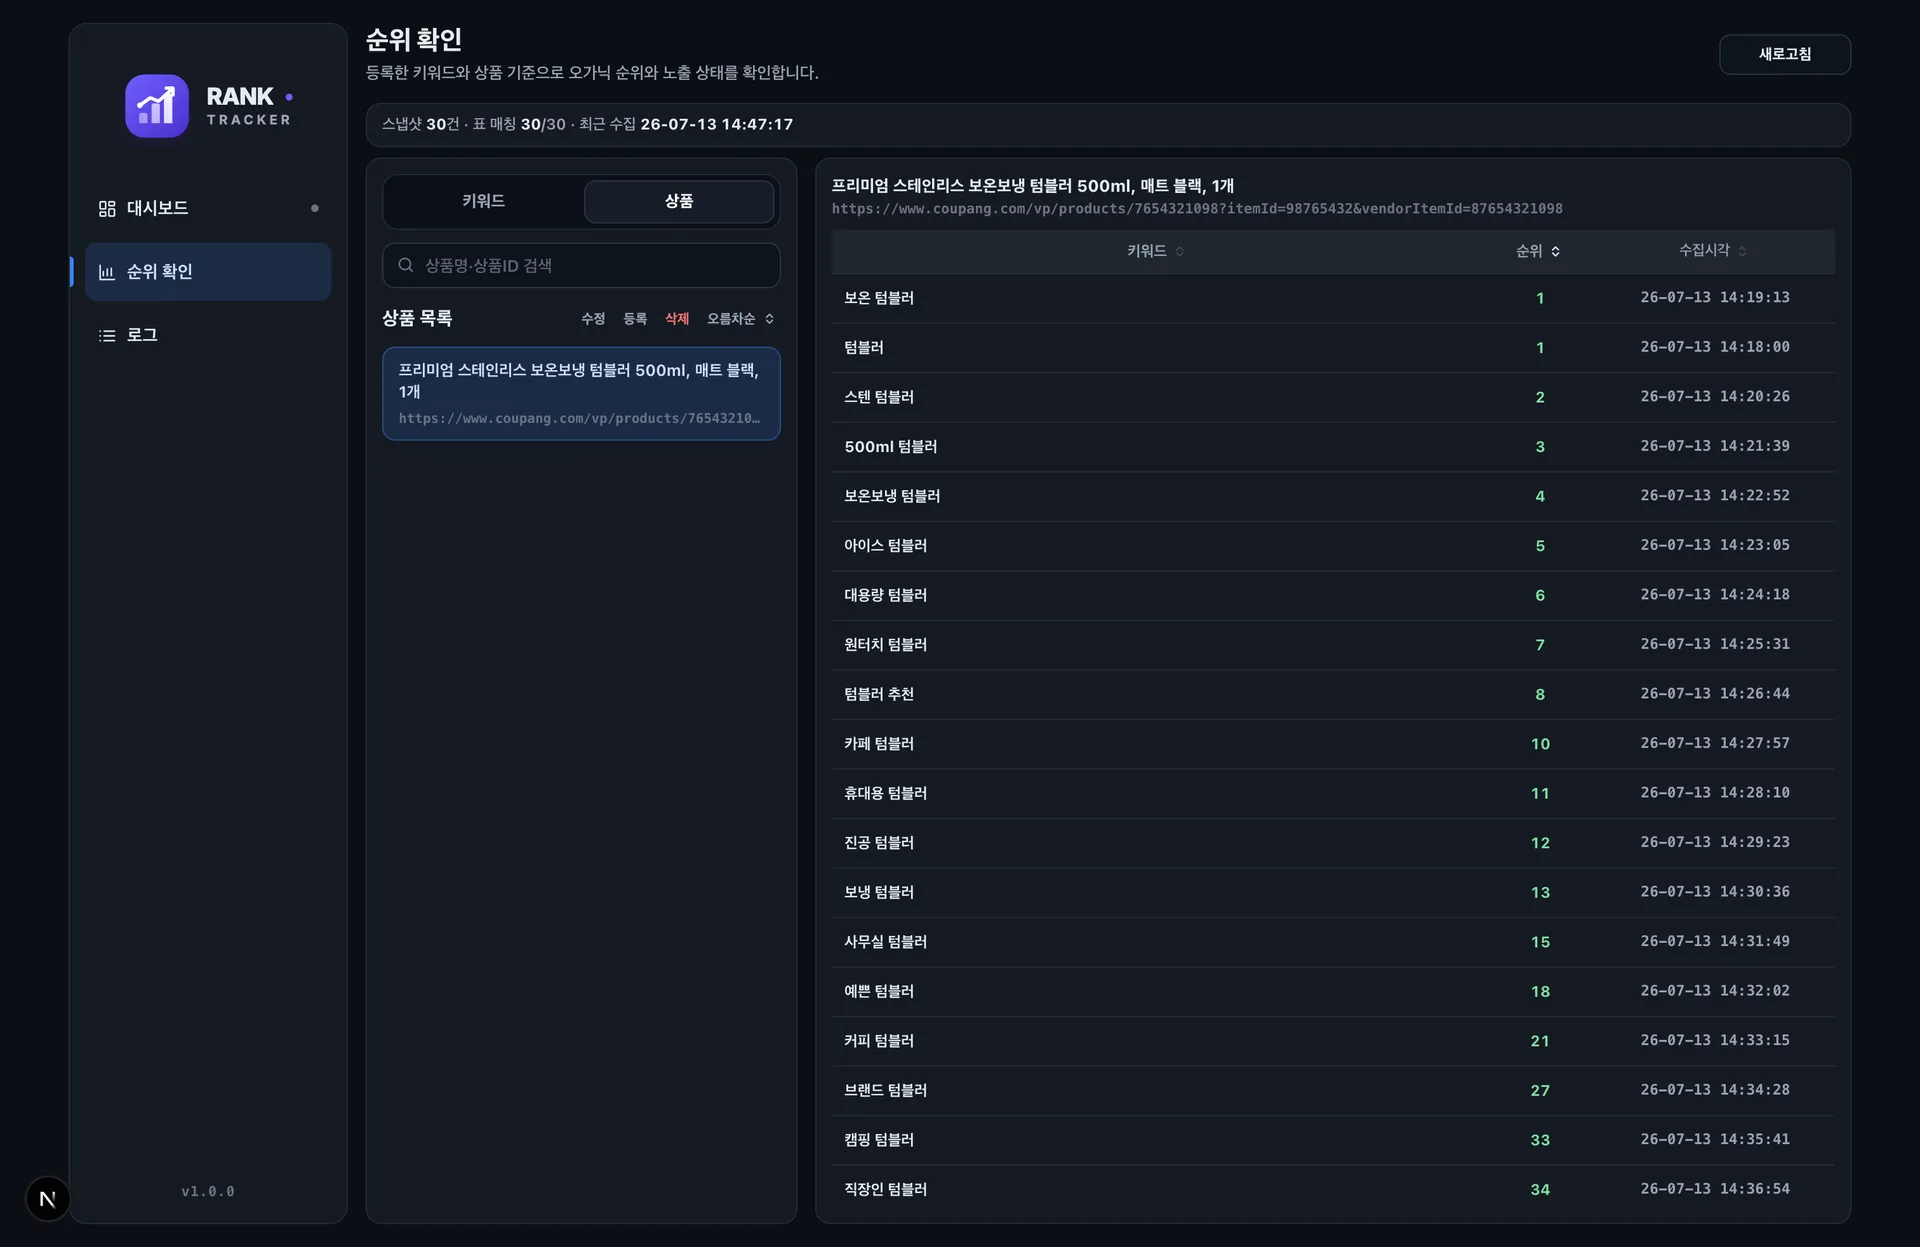The image size is (1920, 1247).
Task: Open the 오름차순 sort dropdown
Action: [740, 318]
